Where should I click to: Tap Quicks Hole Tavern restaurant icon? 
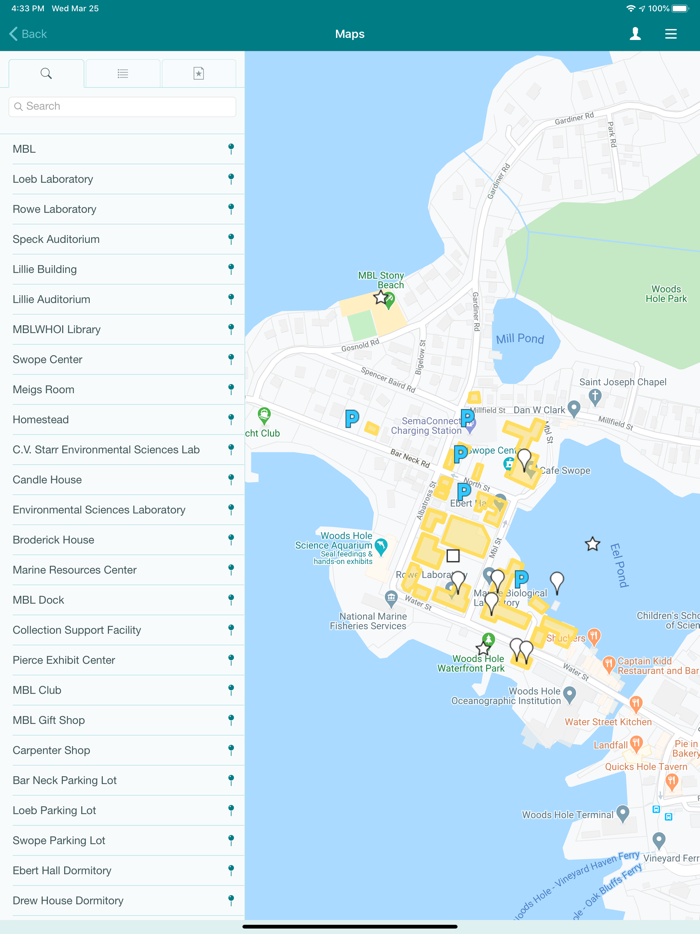672,781
